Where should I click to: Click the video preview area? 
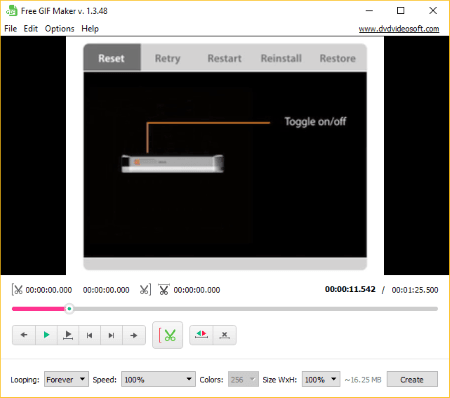pyautogui.click(x=225, y=156)
